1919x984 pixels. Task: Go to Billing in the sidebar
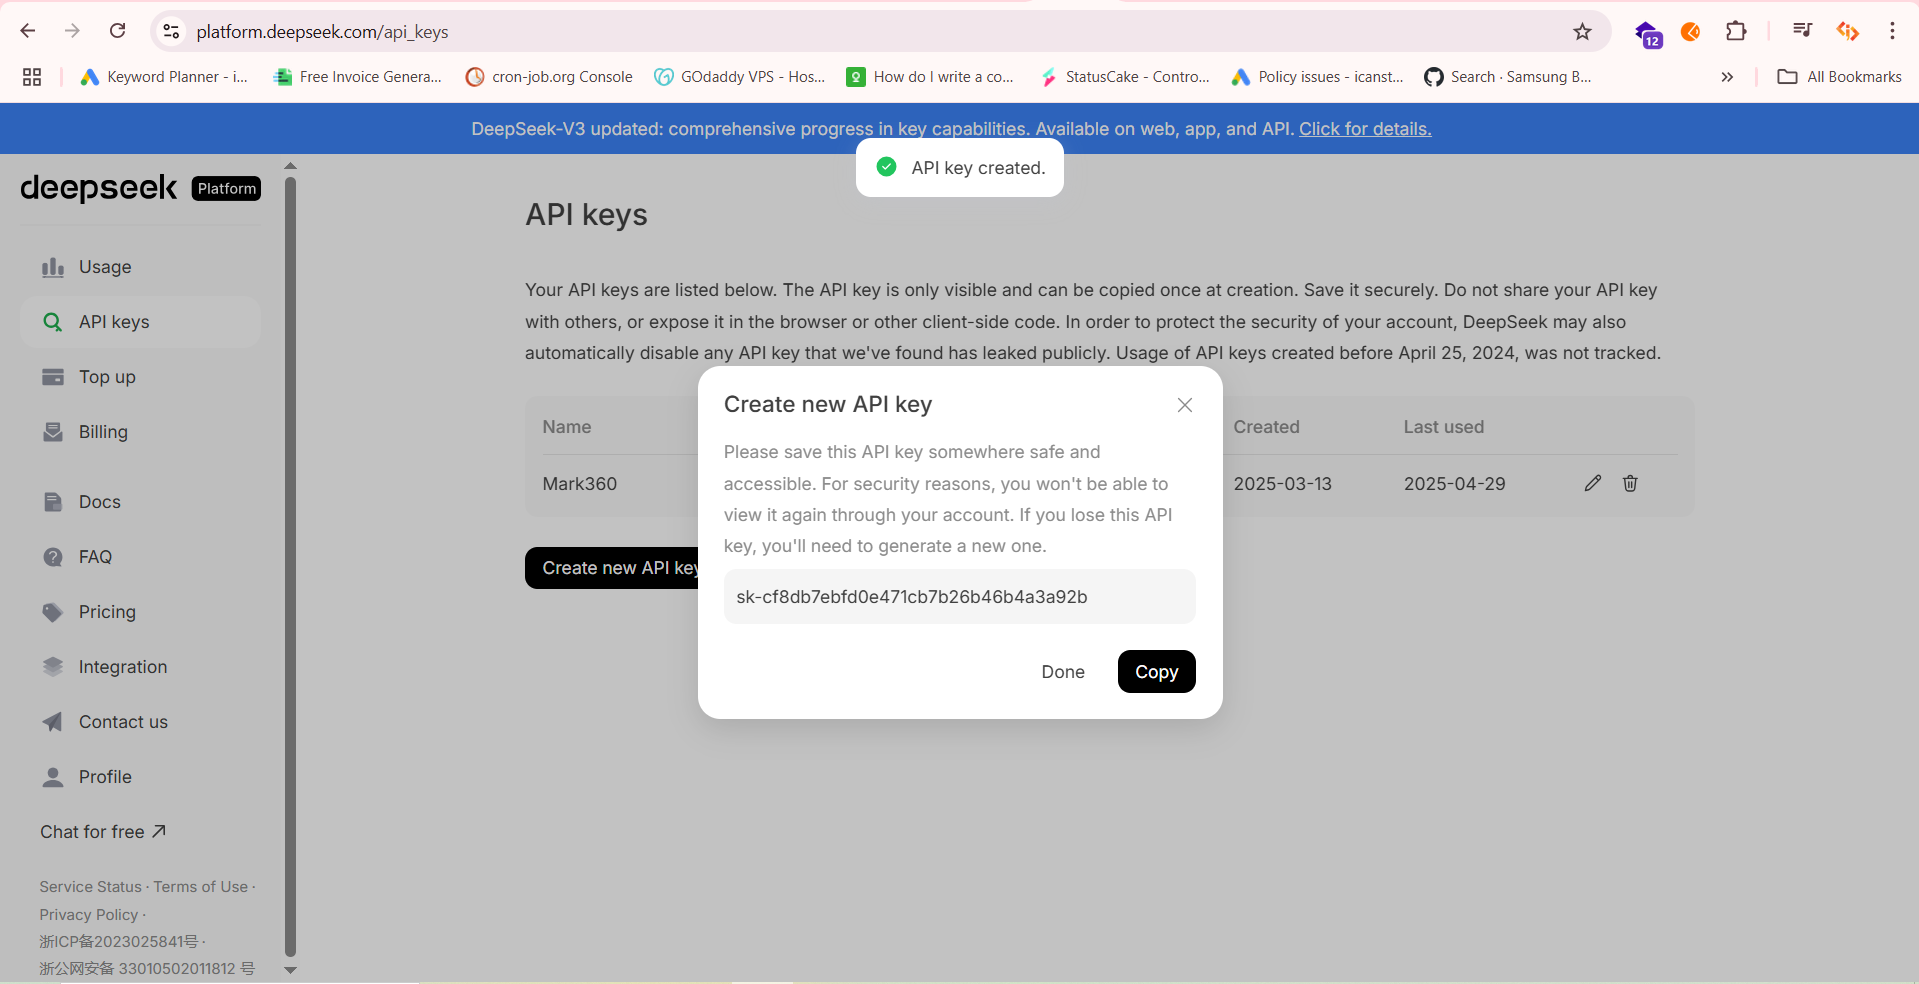[140, 432]
